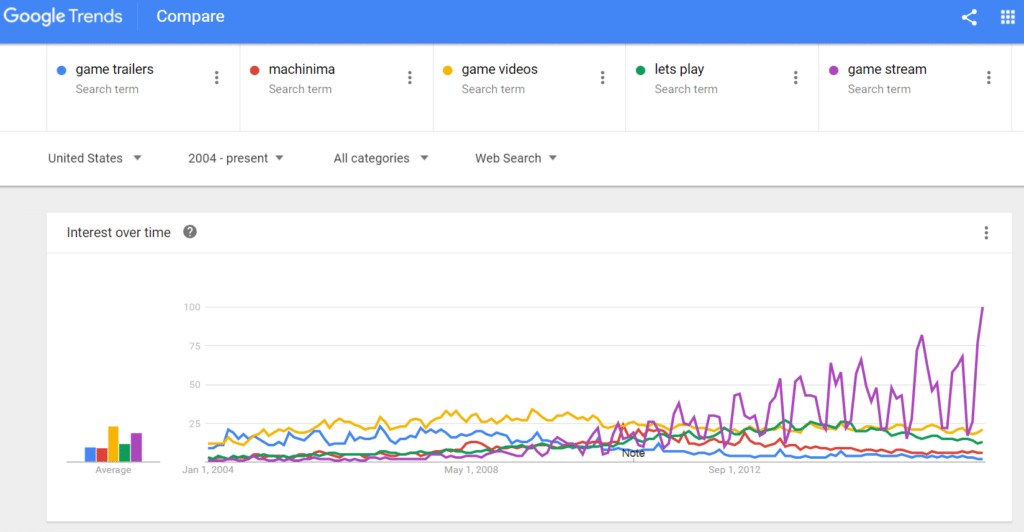Click the Interest over time help icon
The width and height of the screenshot is (1024, 532).
pyautogui.click(x=190, y=232)
